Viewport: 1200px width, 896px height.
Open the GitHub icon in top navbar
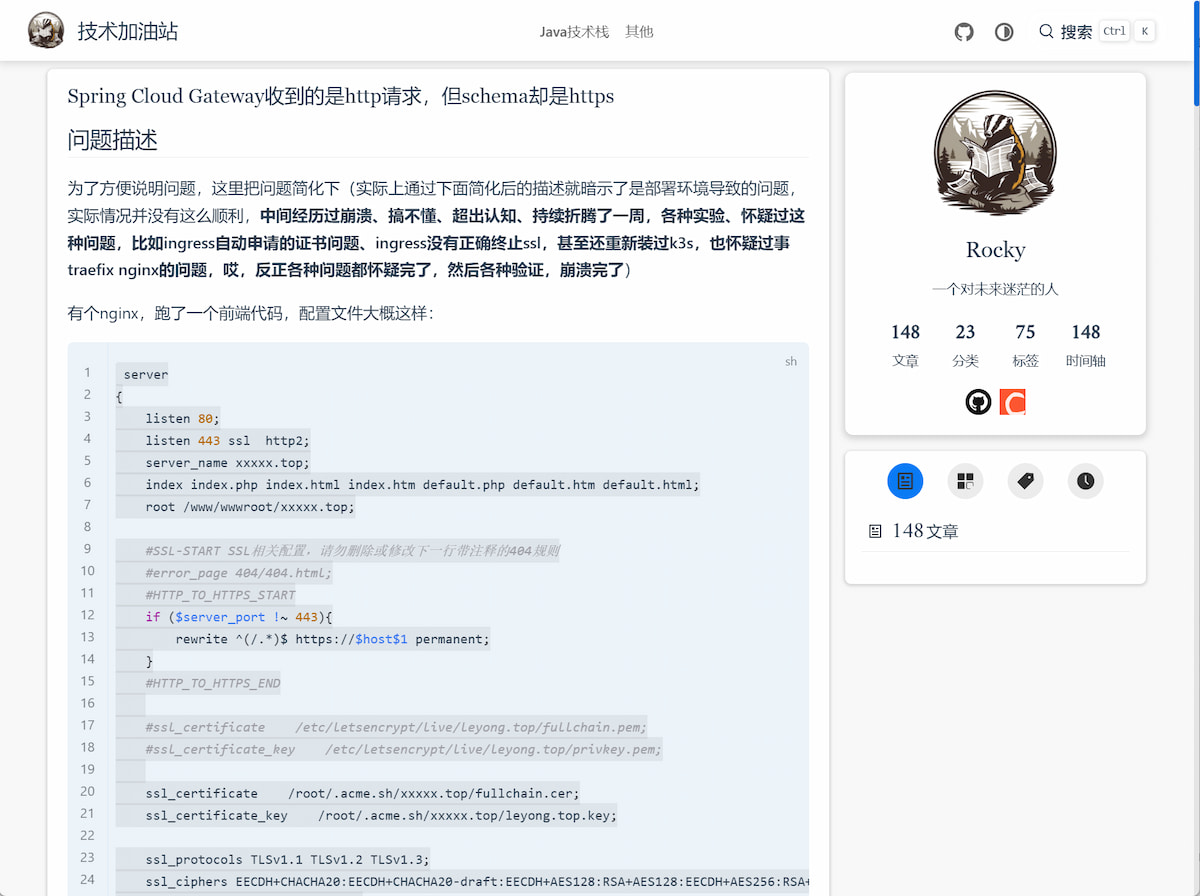964,32
